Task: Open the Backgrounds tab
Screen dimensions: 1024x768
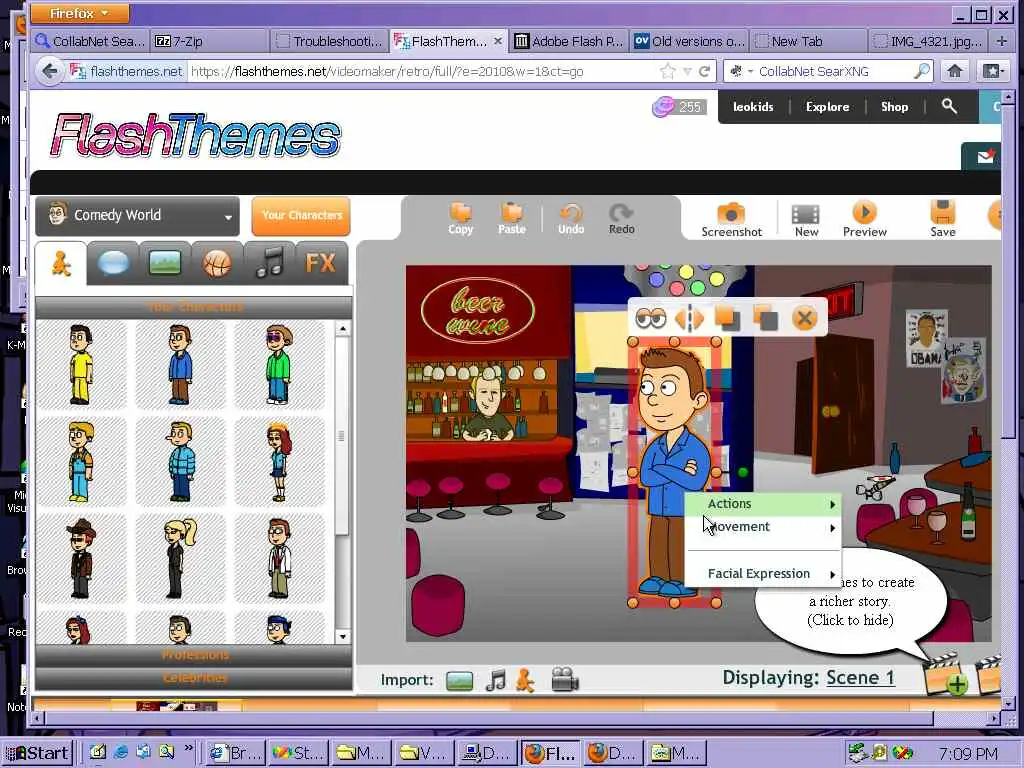Action: pyautogui.click(x=165, y=264)
